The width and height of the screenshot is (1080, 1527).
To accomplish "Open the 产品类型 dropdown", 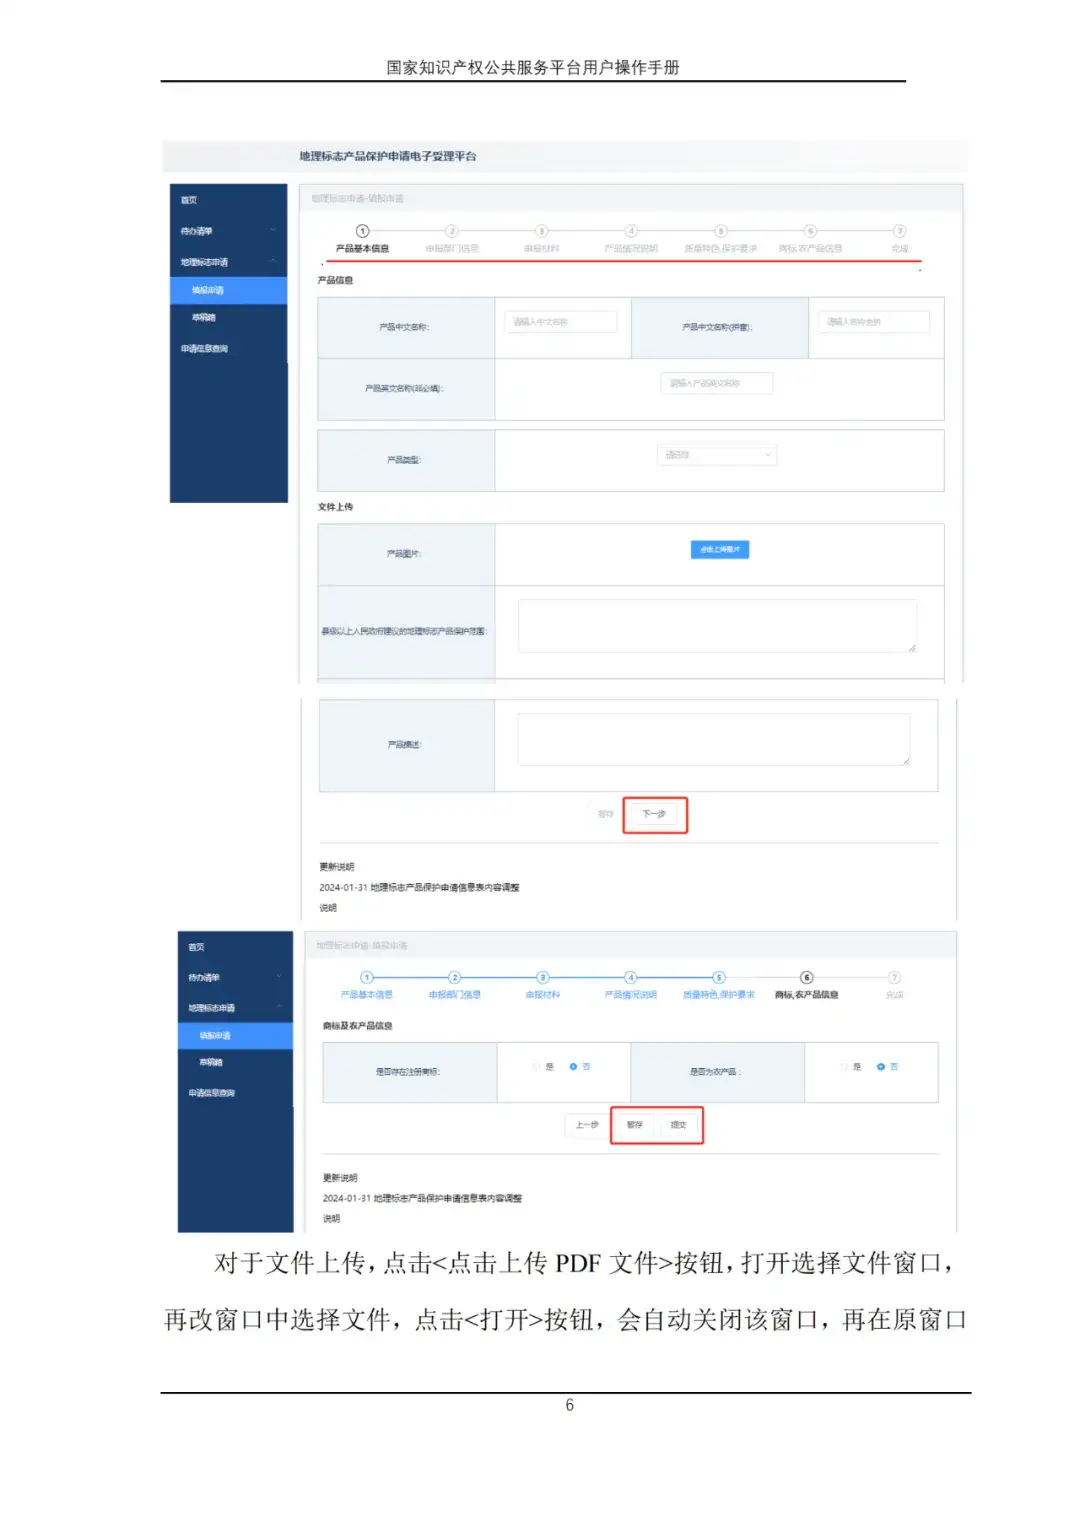I will (717, 455).
